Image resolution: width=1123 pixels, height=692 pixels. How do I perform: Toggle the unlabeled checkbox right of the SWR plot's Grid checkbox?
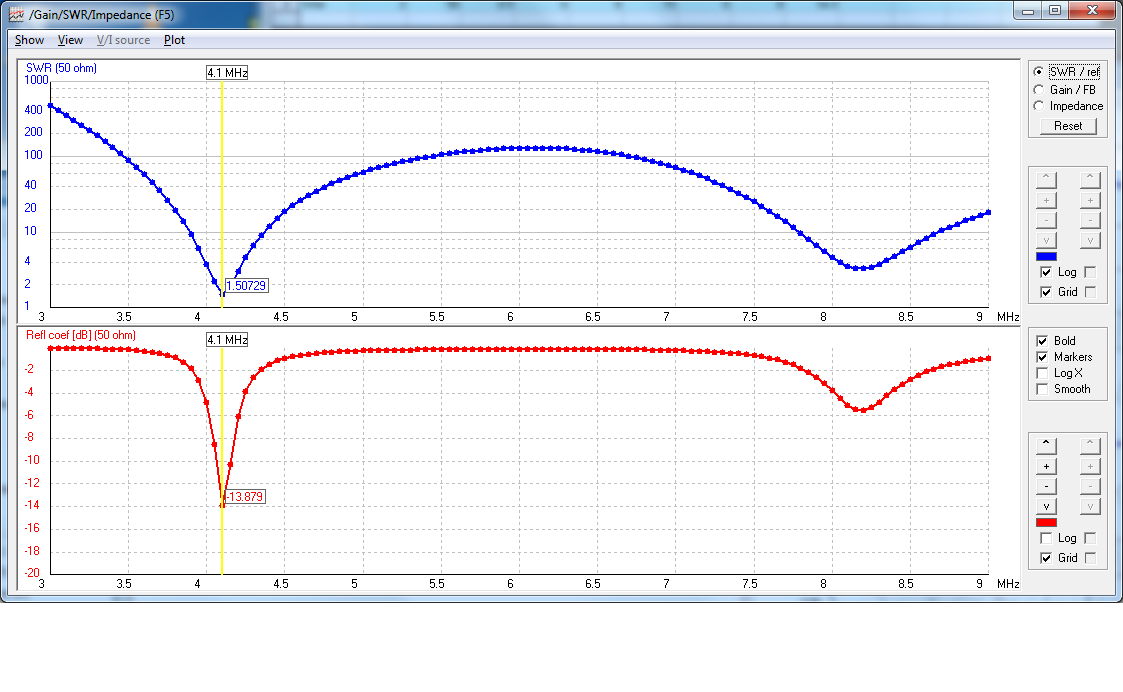[1090, 292]
